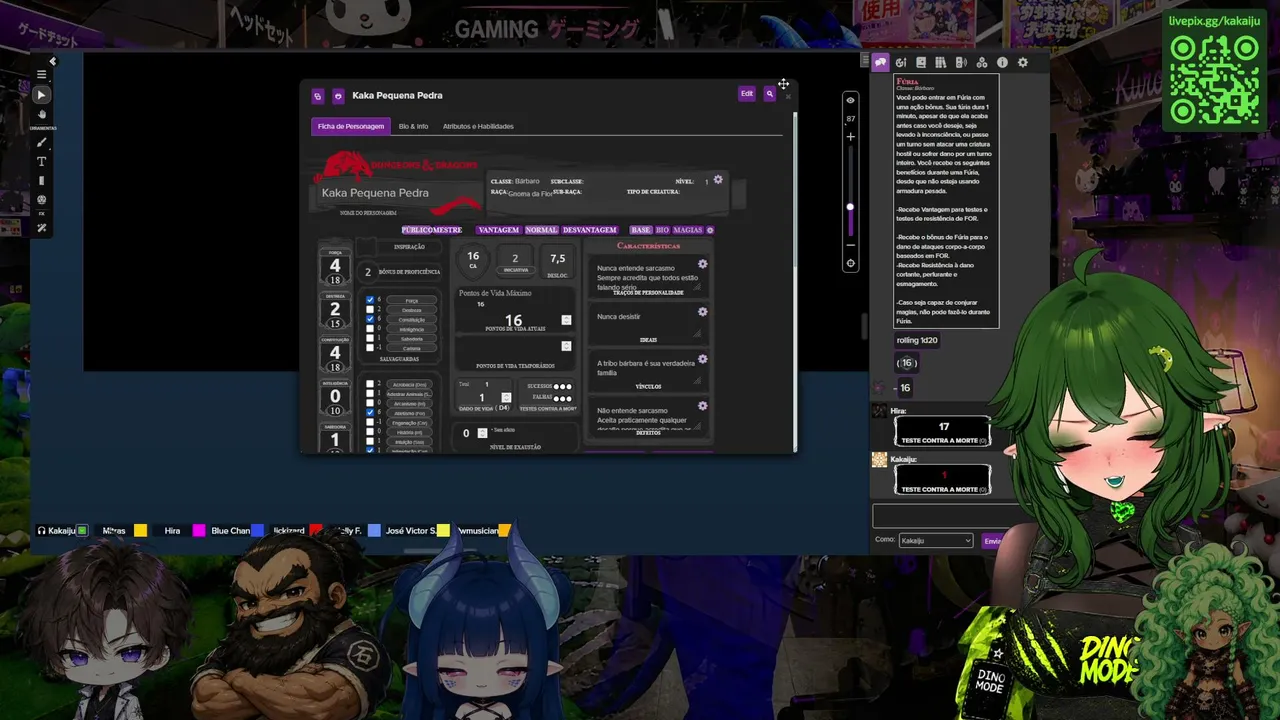The image size is (1280, 720).
Task: Toggle the Inteligência saving throw checkbox
Action: (370, 329)
